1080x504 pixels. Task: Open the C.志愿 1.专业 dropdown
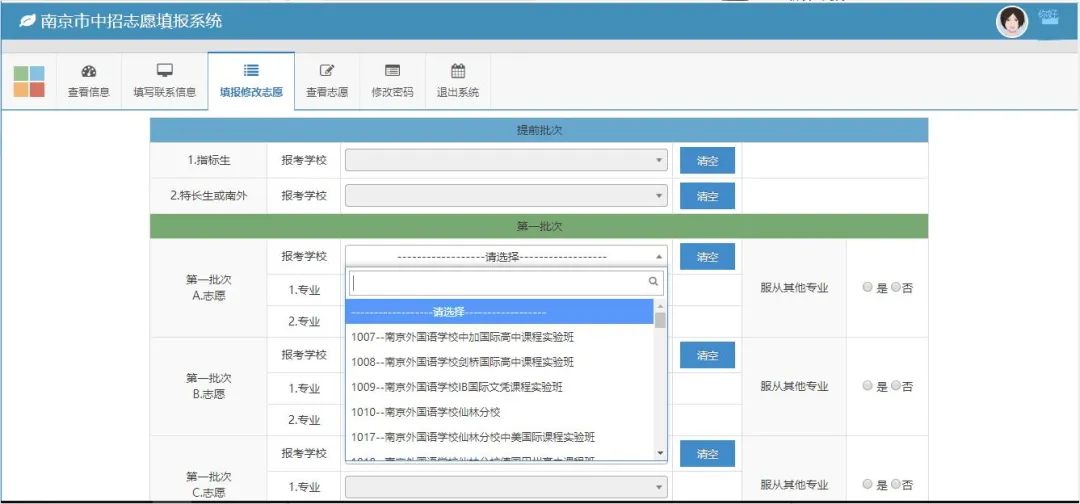coord(506,488)
